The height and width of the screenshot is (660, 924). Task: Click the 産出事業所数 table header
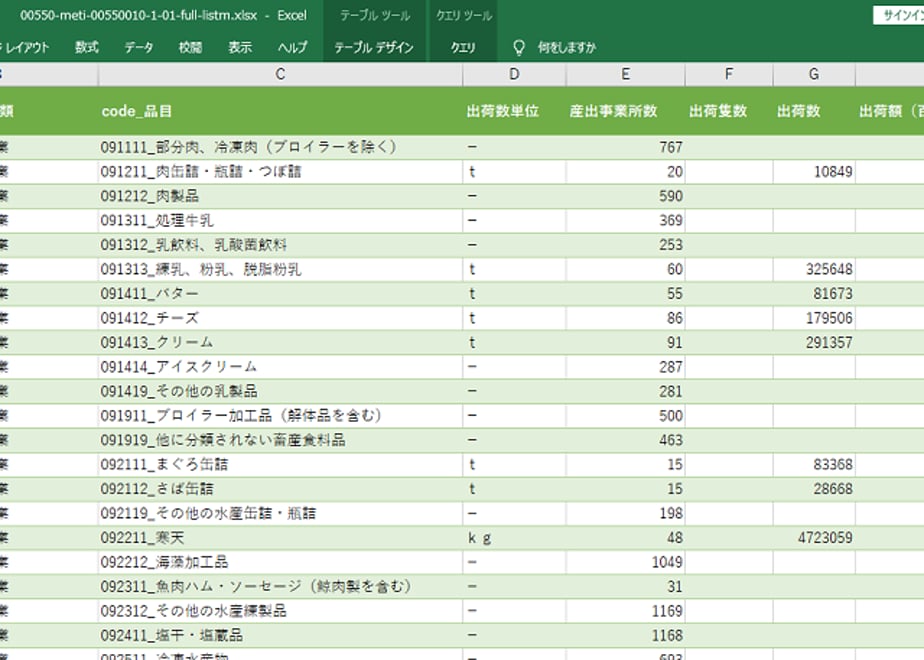(626, 111)
